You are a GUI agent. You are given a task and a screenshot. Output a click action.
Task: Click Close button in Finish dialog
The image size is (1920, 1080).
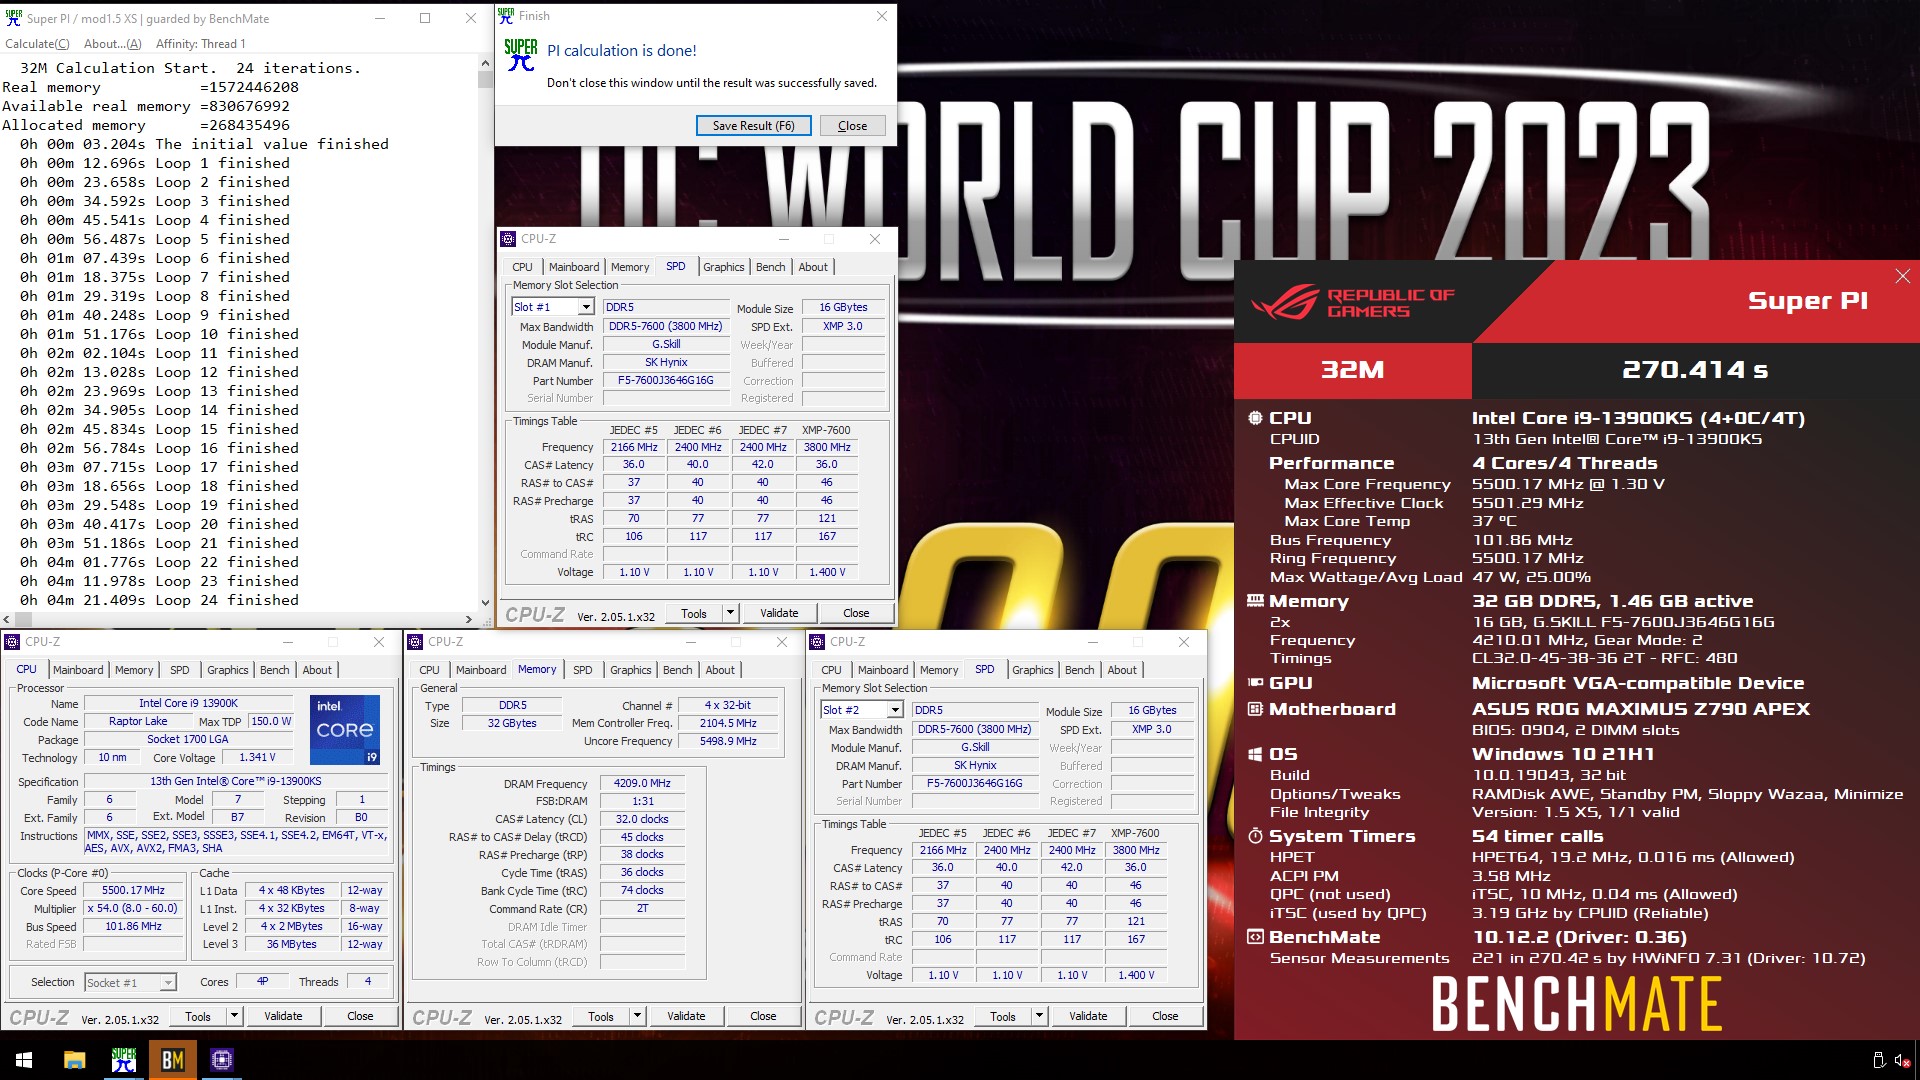pos(853,126)
